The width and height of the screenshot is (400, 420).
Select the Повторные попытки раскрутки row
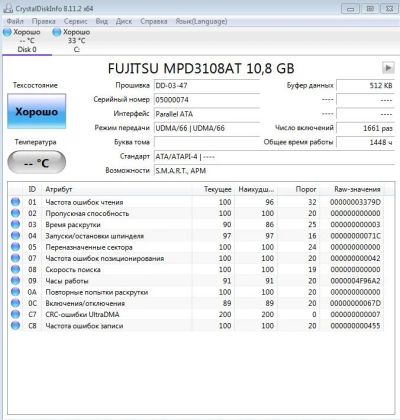(x=196, y=292)
